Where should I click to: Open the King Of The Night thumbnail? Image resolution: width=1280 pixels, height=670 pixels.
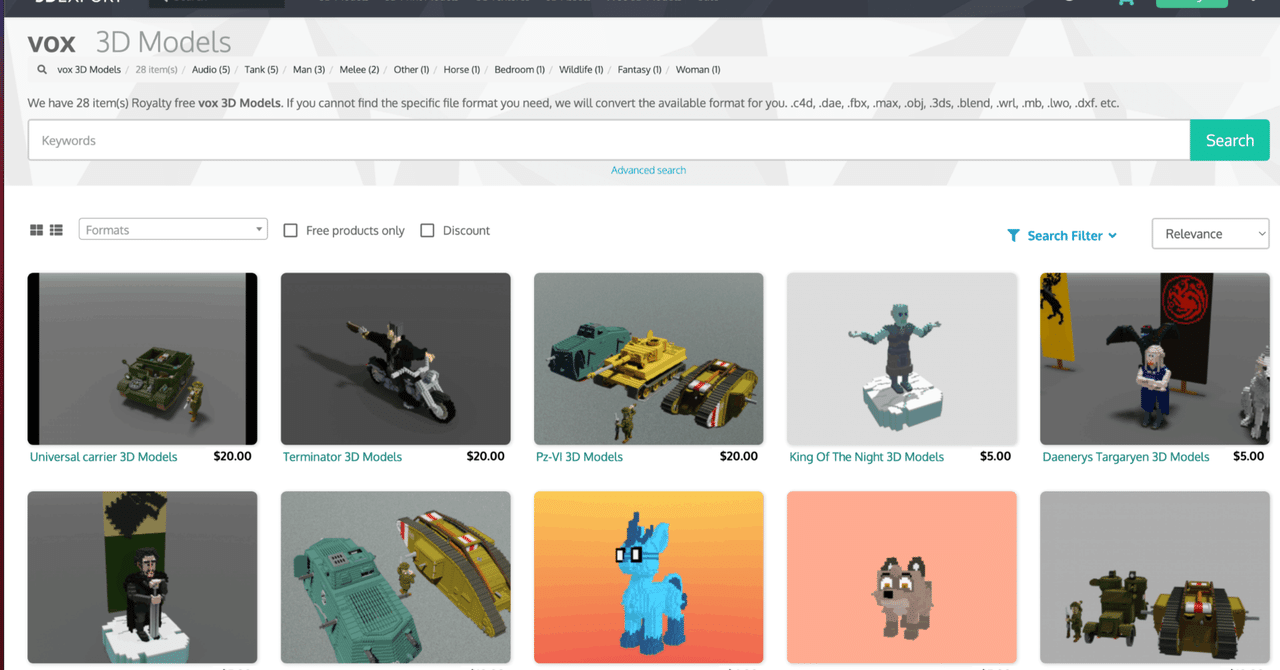(901, 358)
